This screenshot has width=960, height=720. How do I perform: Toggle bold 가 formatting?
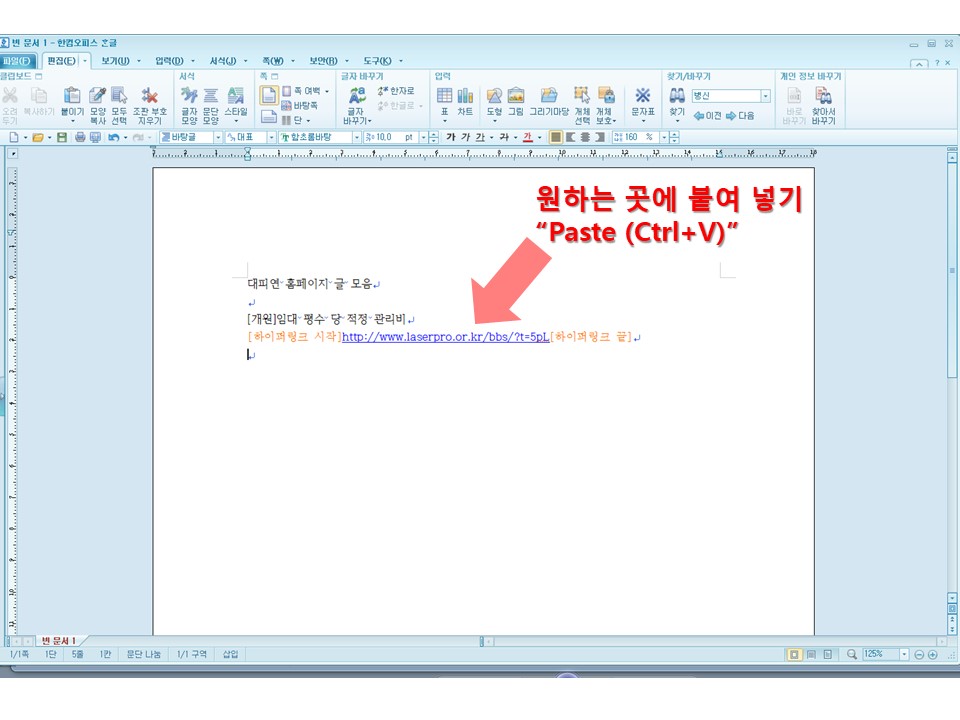[451, 137]
